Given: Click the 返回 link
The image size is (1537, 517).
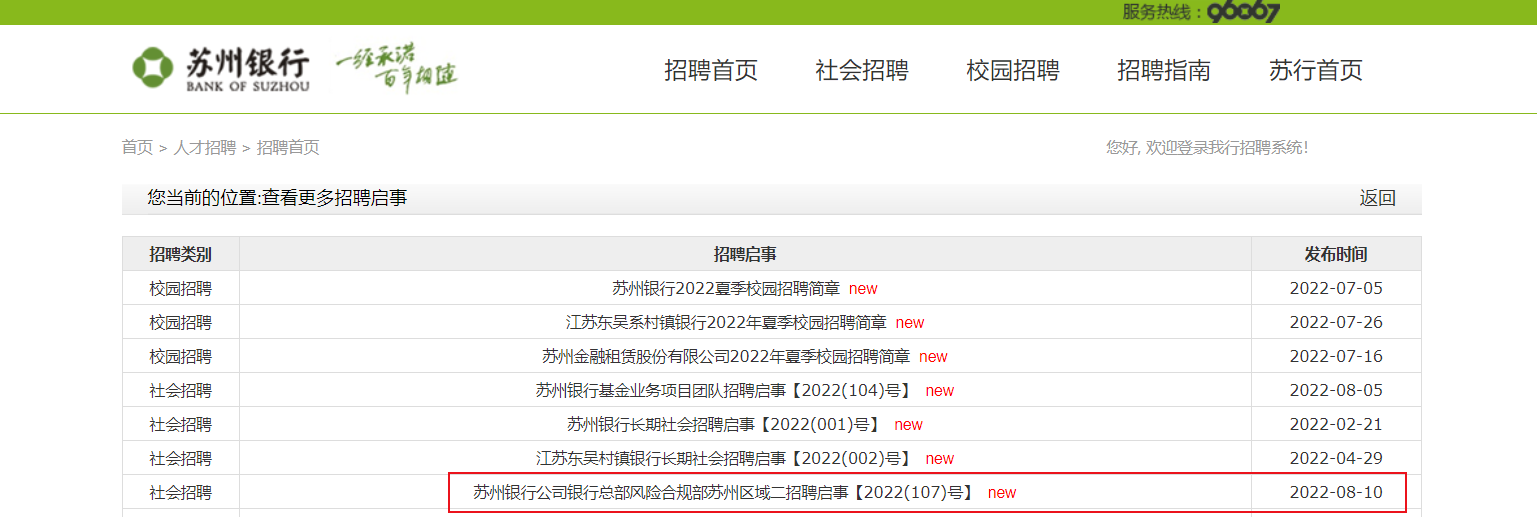Looking at the screenshot, I should [1377, 198].
